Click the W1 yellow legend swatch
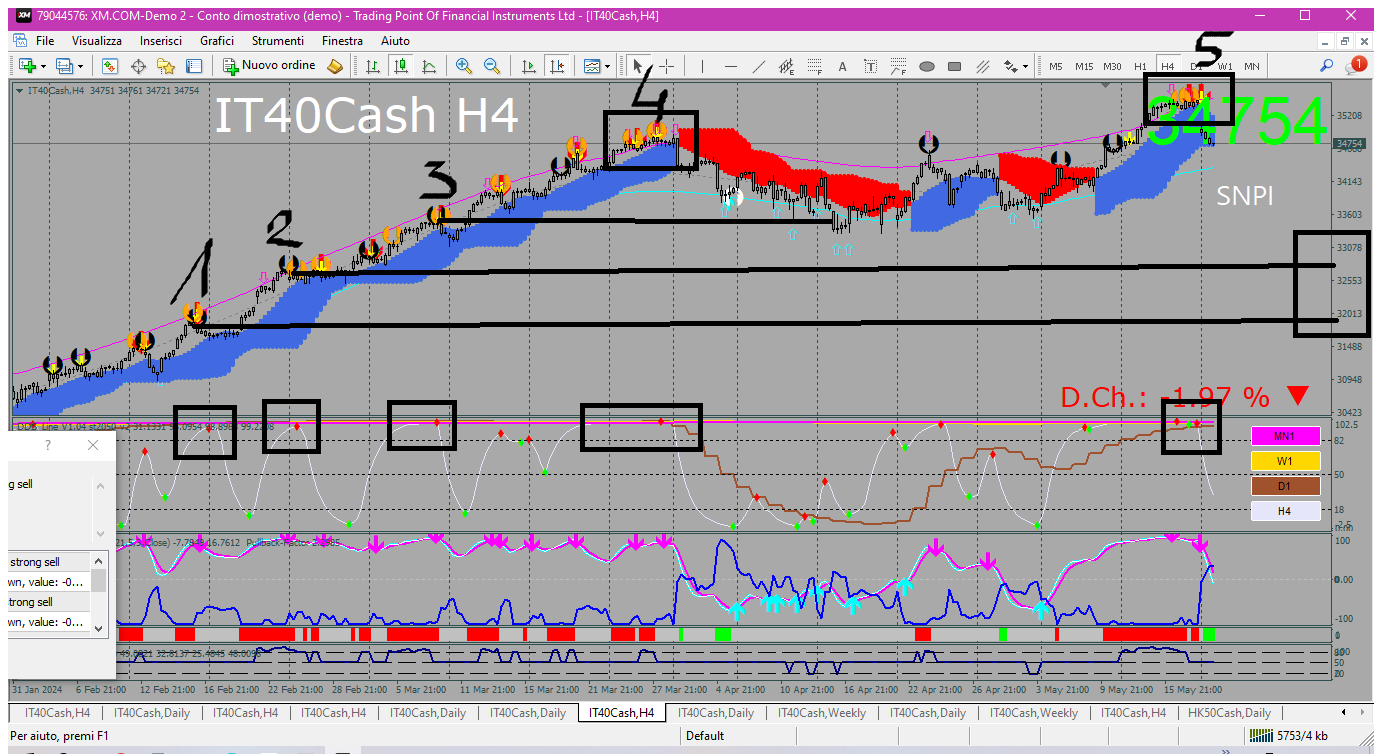Image resolution: width=1382 pixels, height=754 pixels. (1285, 461)
